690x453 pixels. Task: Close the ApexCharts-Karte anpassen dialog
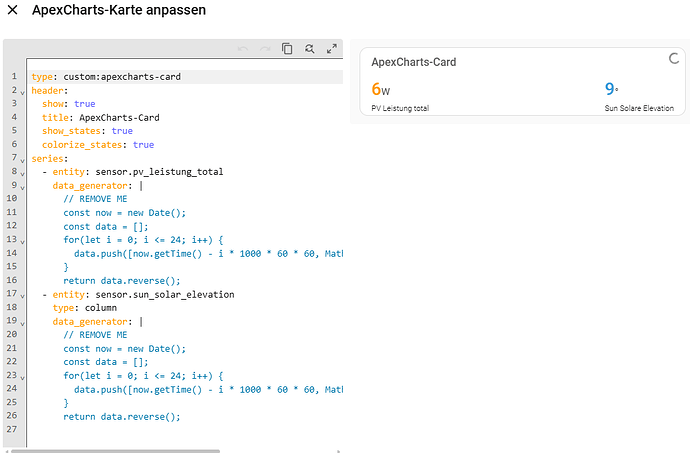tap(13, 10)
